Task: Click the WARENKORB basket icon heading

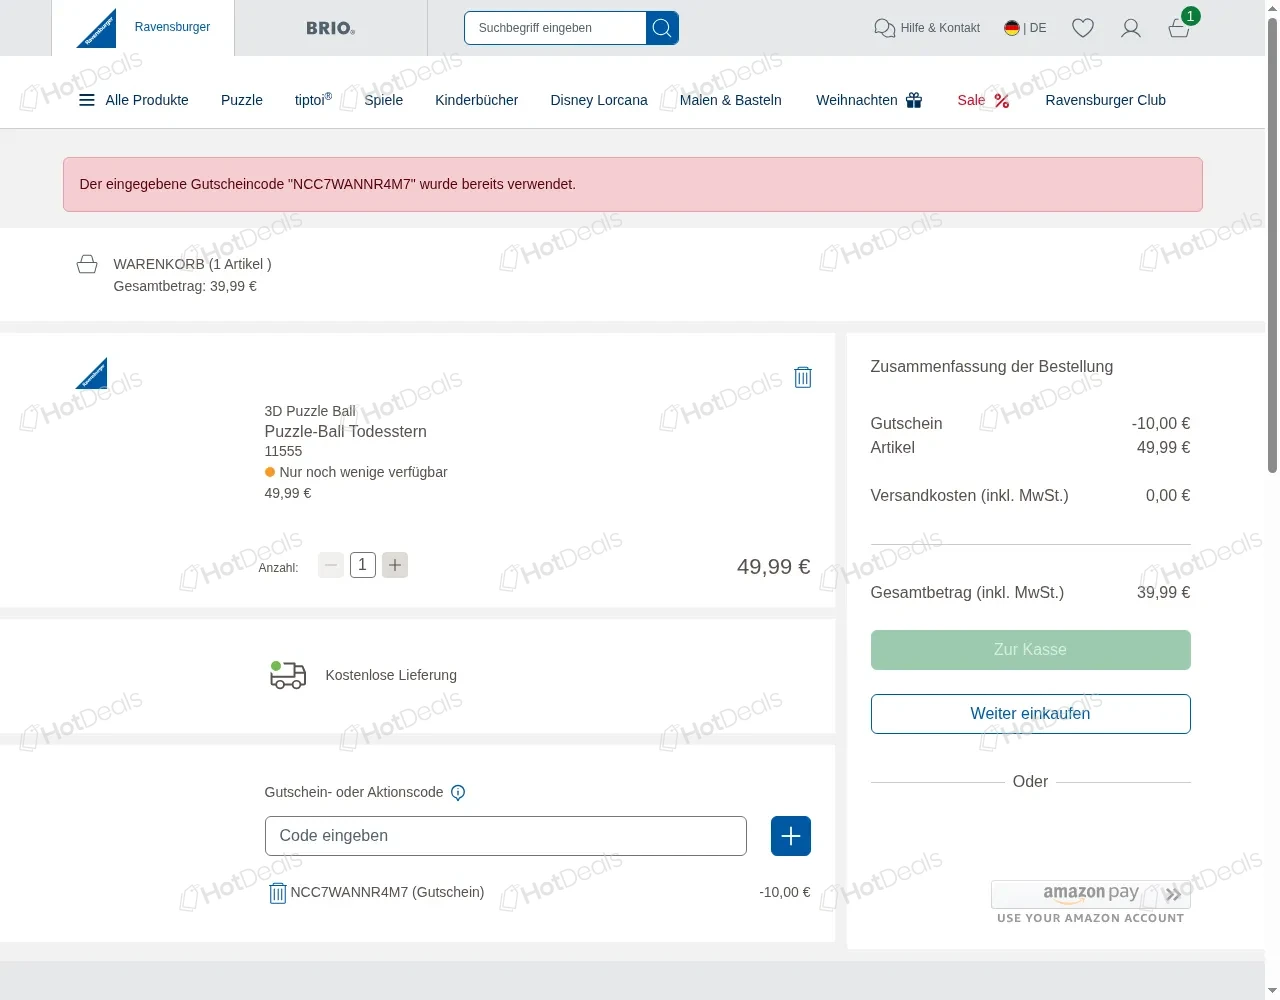Action: coord(87,264)
